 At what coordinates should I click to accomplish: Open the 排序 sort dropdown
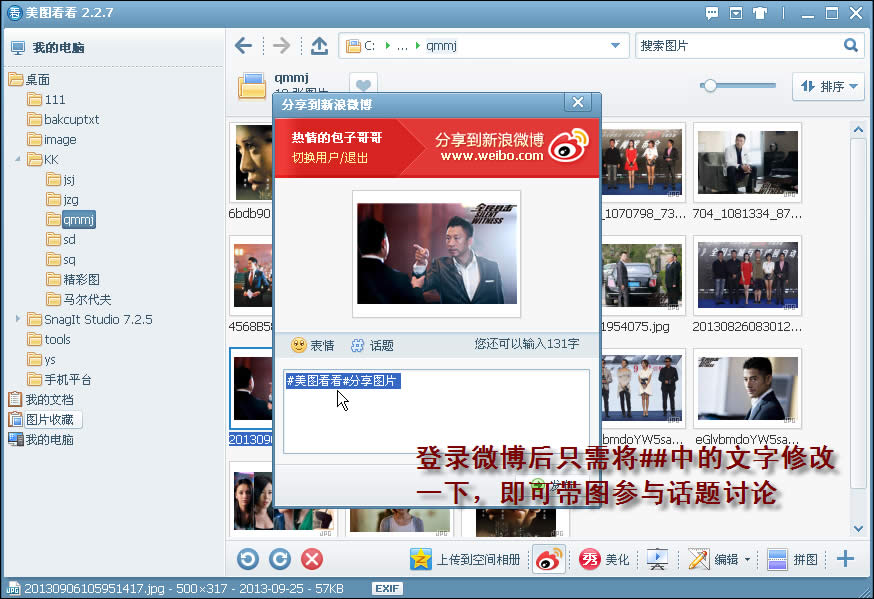[828, 86]
